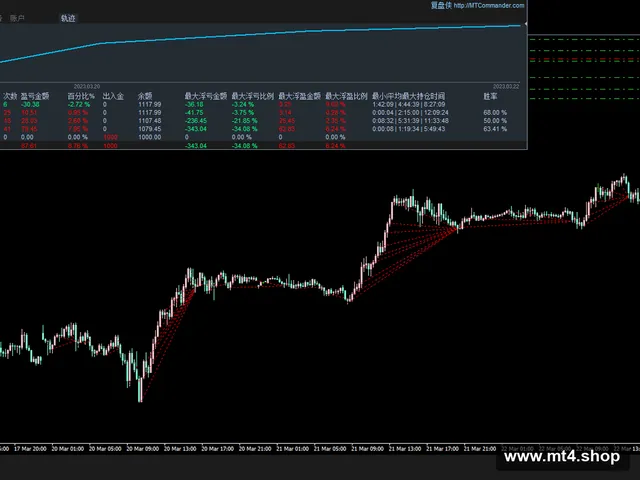Viewport: 640px width, 480px height.
Task: Click the 20 Mar 17:00 time axis label
Action: (x=218, y=449)
